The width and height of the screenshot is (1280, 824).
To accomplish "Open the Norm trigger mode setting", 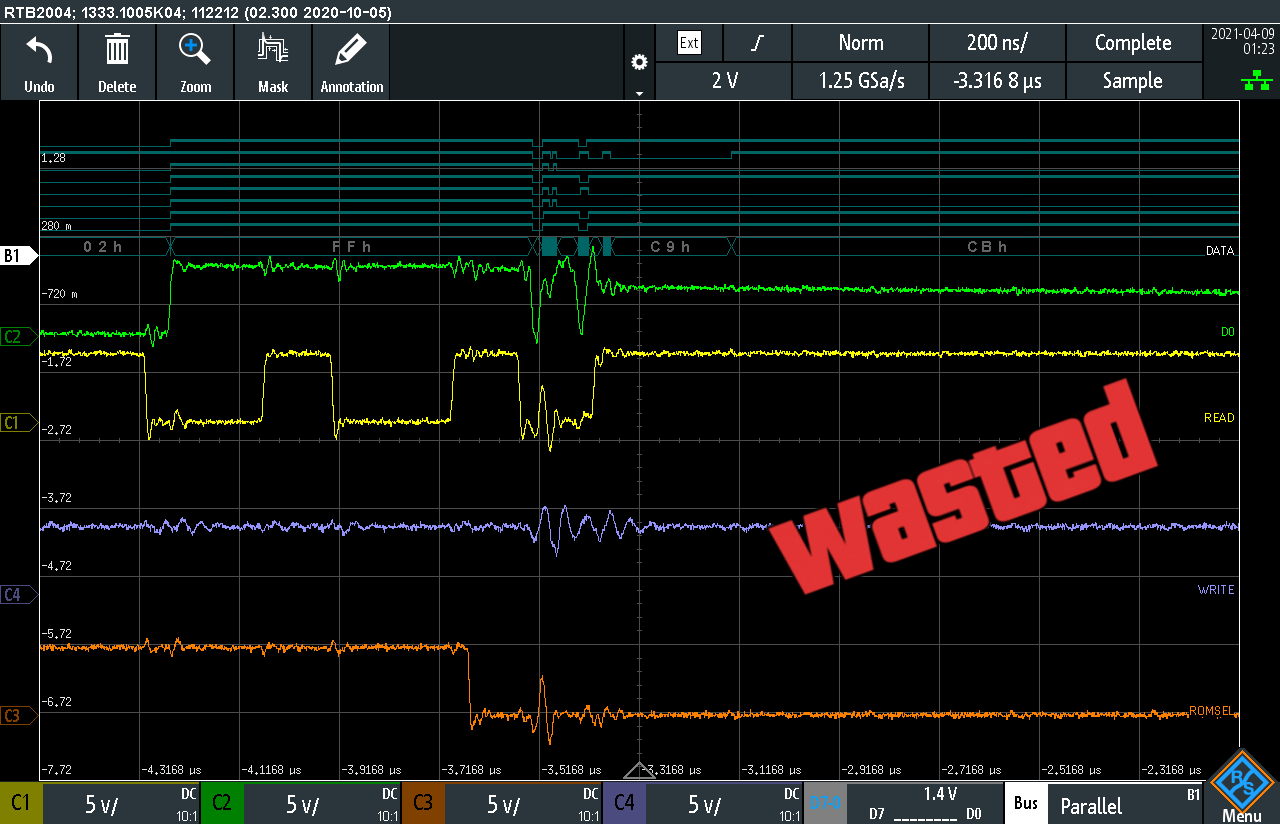I will point(860,43).
